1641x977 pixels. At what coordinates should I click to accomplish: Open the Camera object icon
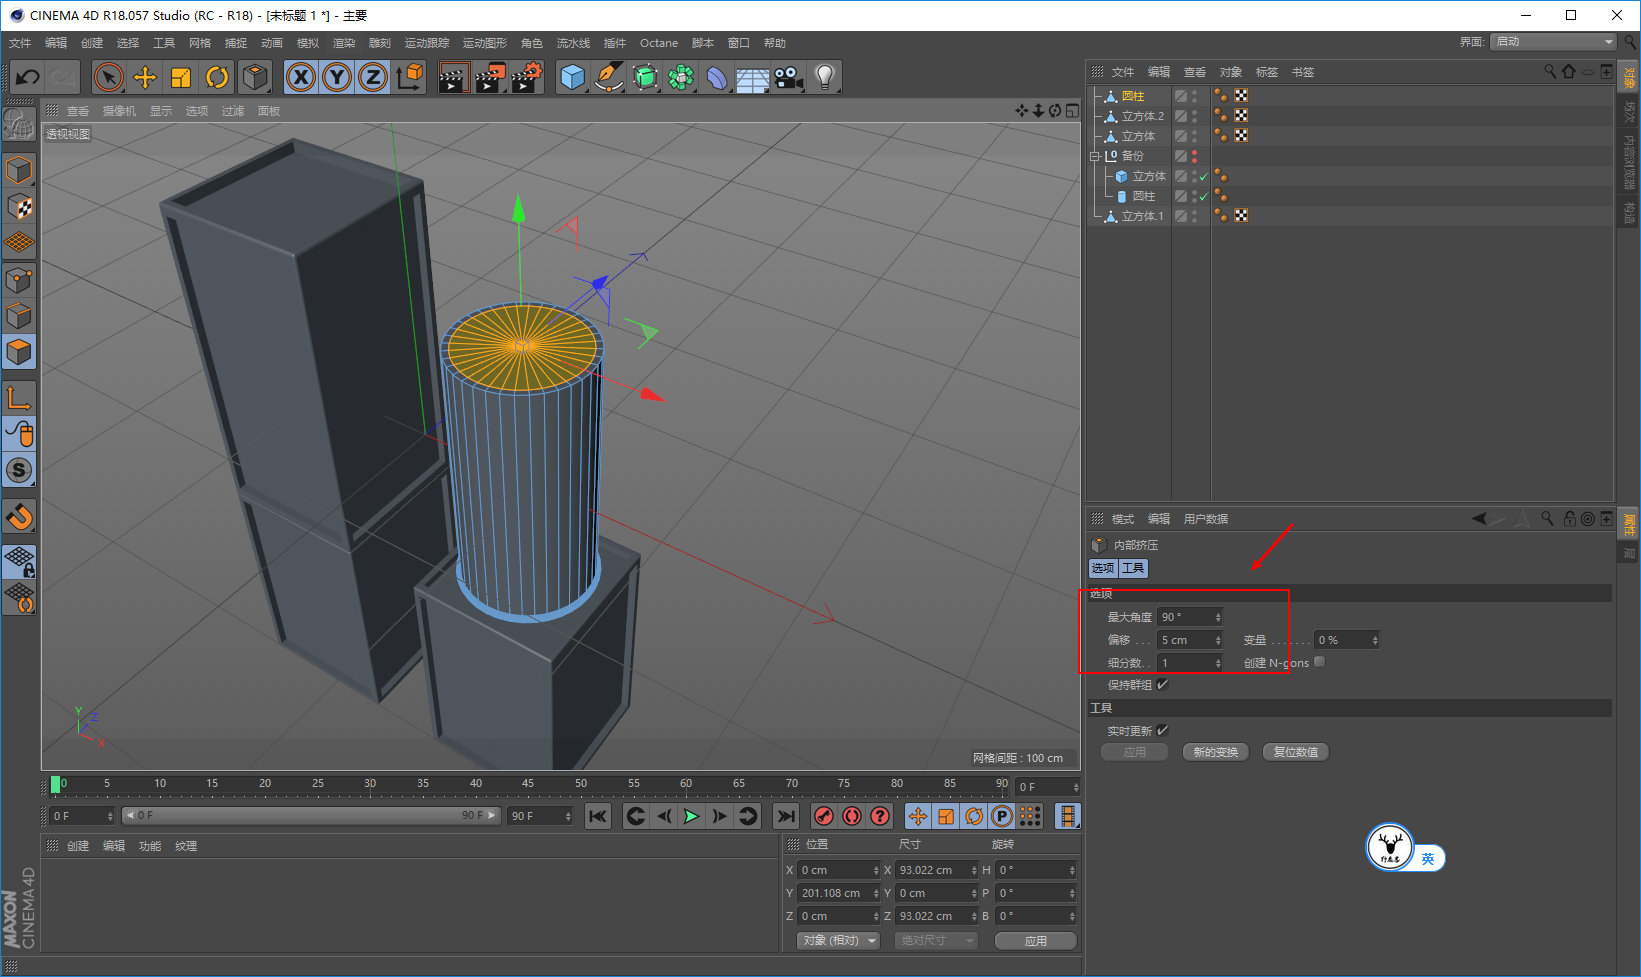(789, 77)
